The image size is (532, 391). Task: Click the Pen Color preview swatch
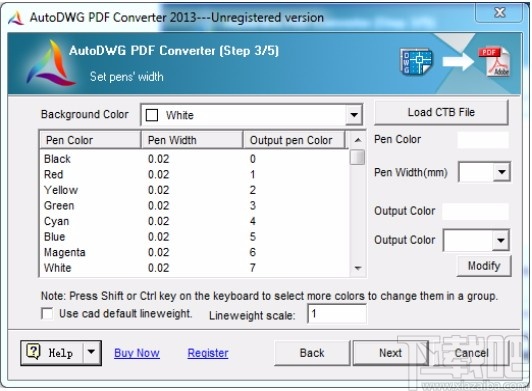pos(483,139)
